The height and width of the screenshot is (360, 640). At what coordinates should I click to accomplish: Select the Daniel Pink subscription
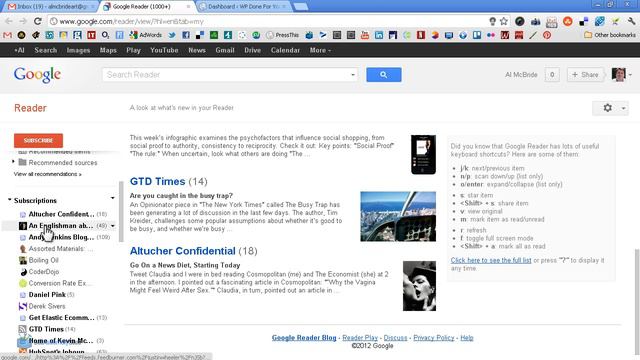tap(47, 294)
